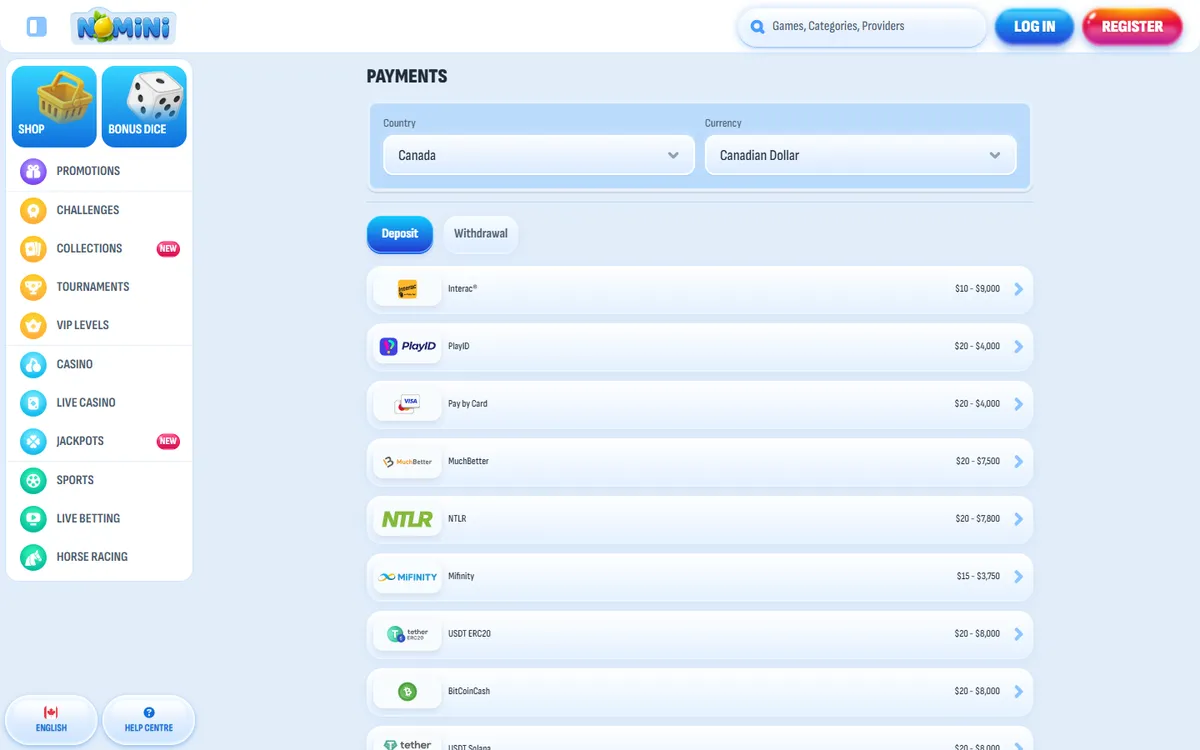Toggle the sidebar collapse icon

coord(37,27)
